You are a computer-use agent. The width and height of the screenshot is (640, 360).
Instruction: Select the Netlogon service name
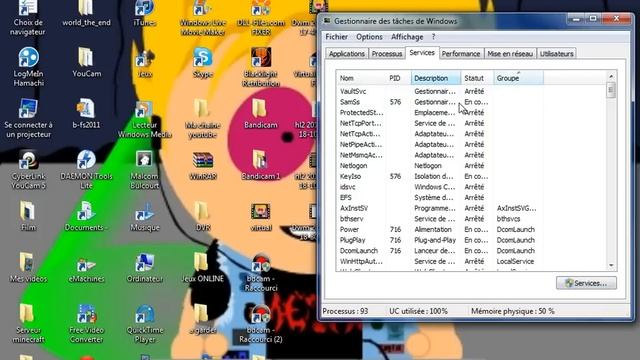tap(353, 166)
